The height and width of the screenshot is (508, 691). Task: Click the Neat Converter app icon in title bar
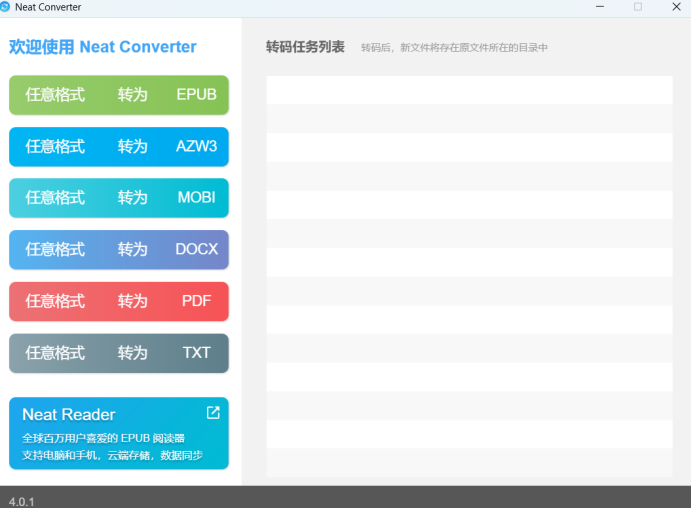click(6, 7)
